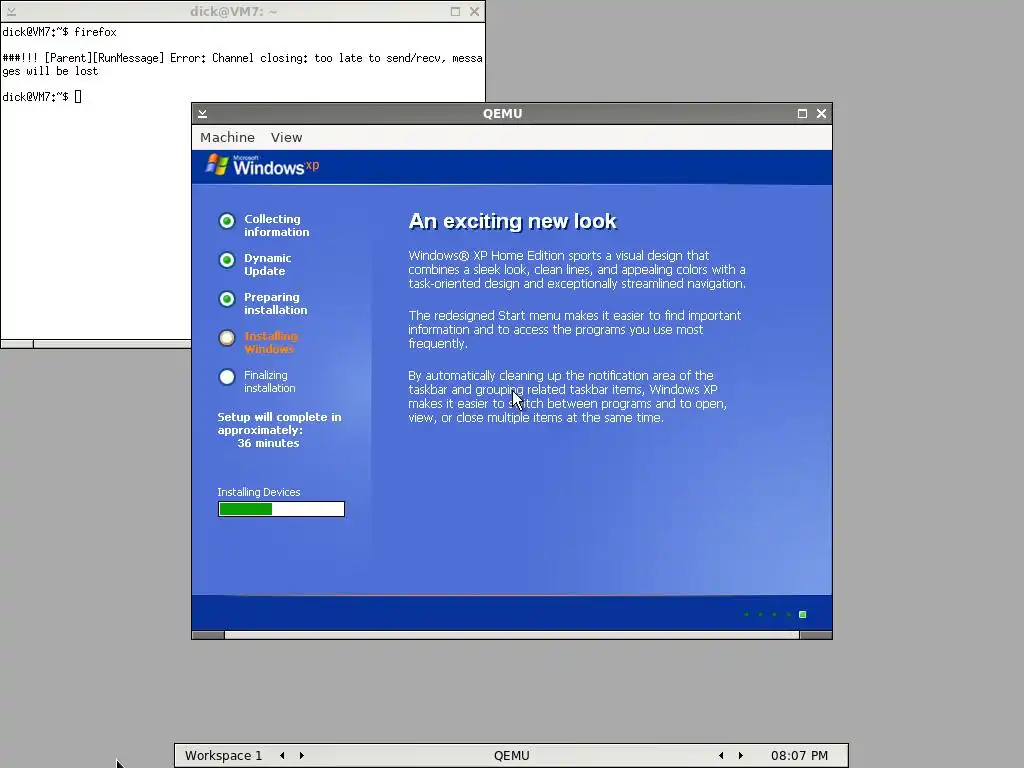Click the Windows XP logo
Viewport: 1024px width, 768px height.
tap(263, 165)
